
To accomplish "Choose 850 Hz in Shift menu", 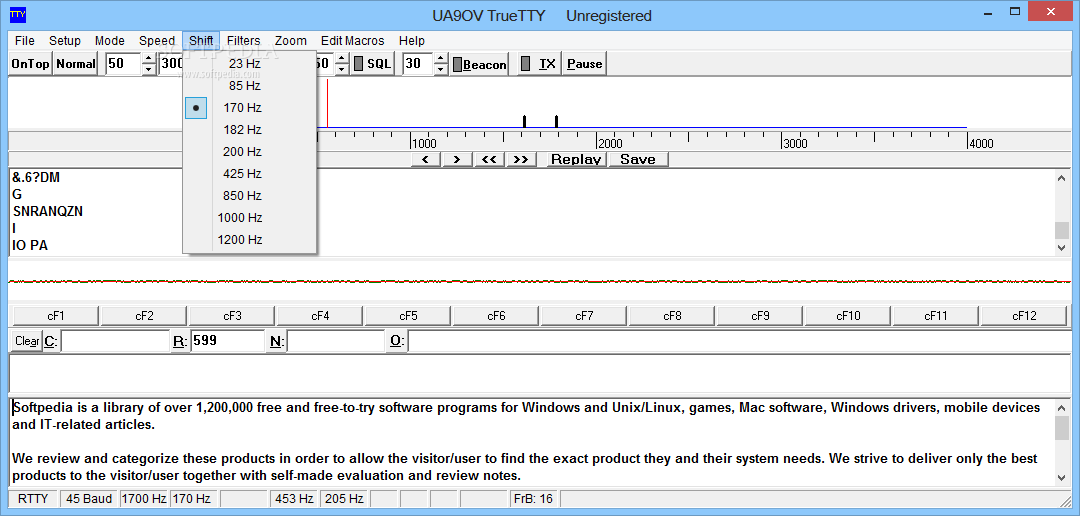I will (x=249, y=196).
